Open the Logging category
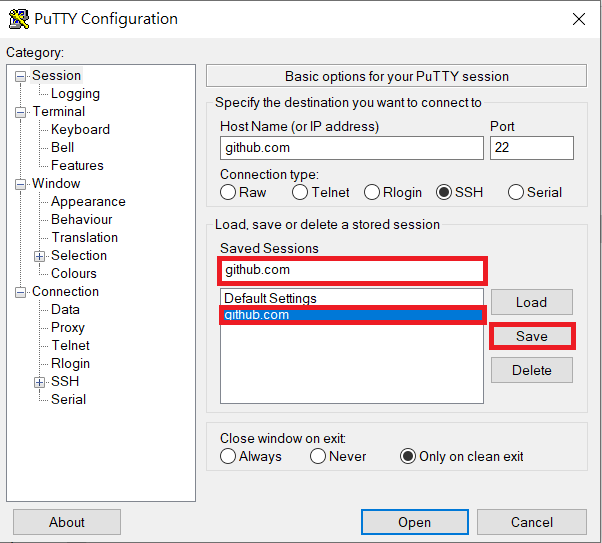602x543 pixels. point(75,93)
